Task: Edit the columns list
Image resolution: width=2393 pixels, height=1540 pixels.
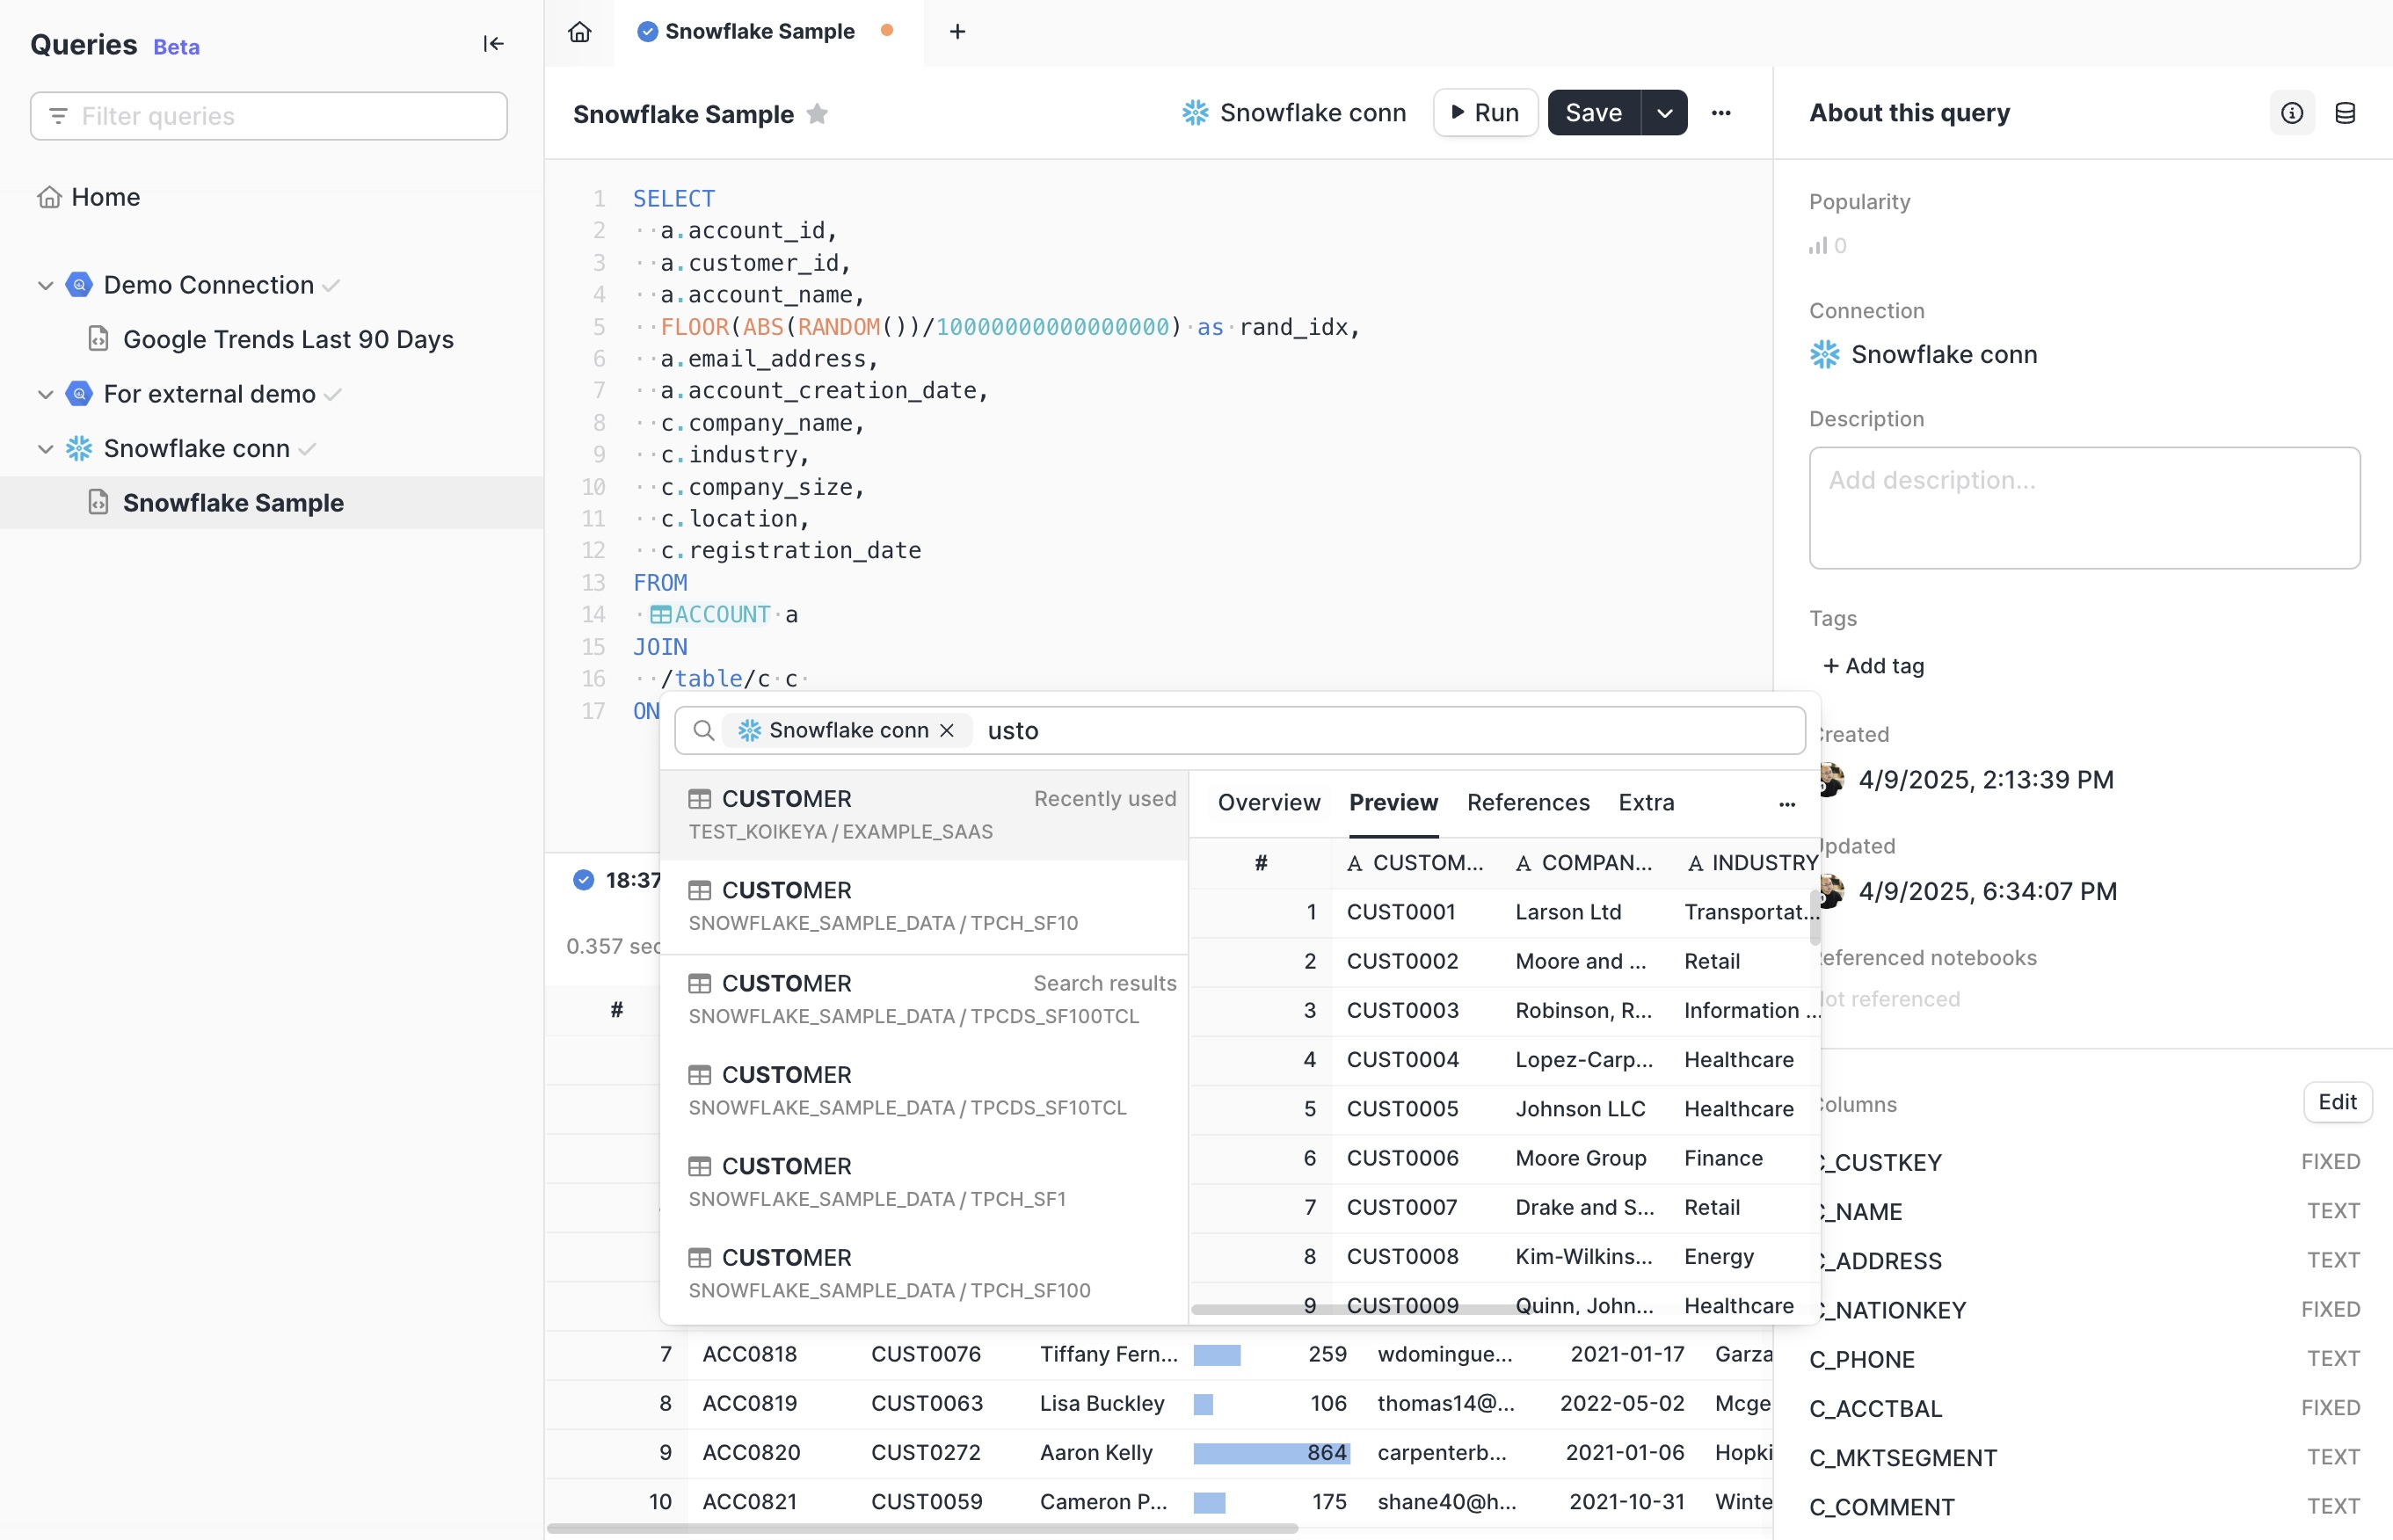Action: 2336,1102
